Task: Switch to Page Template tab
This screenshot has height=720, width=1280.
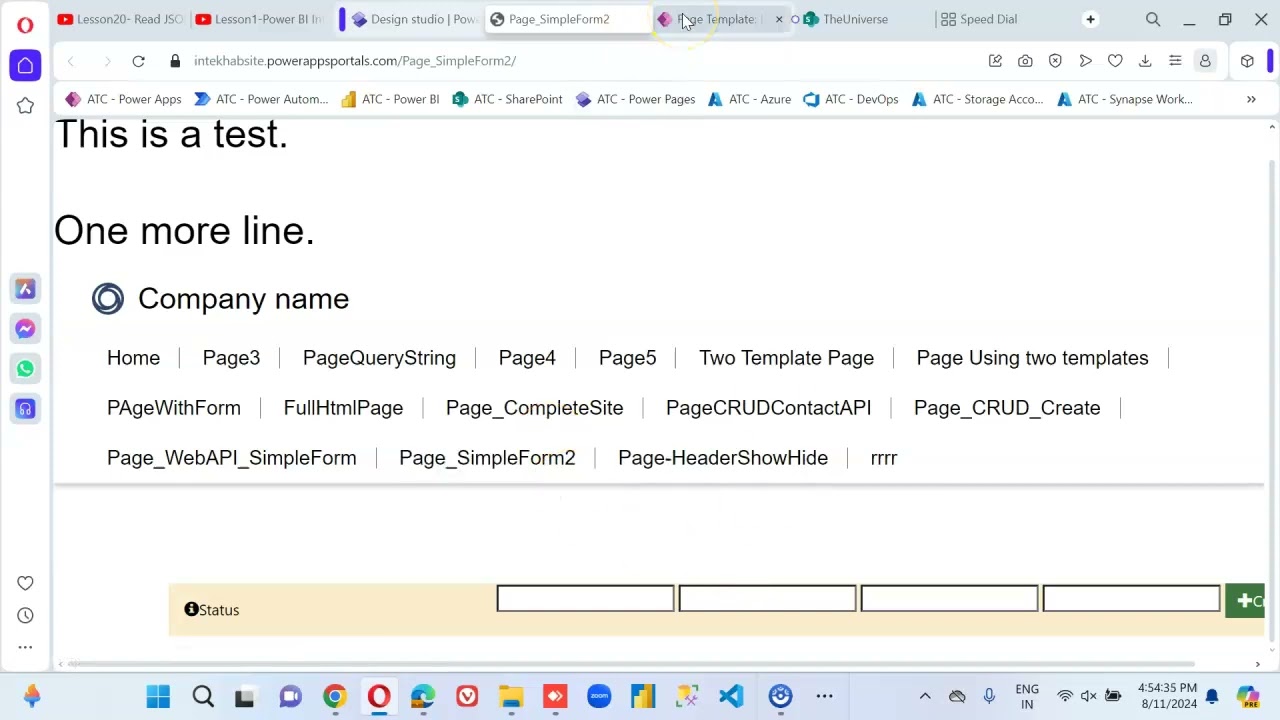Action: click(716, 19)
